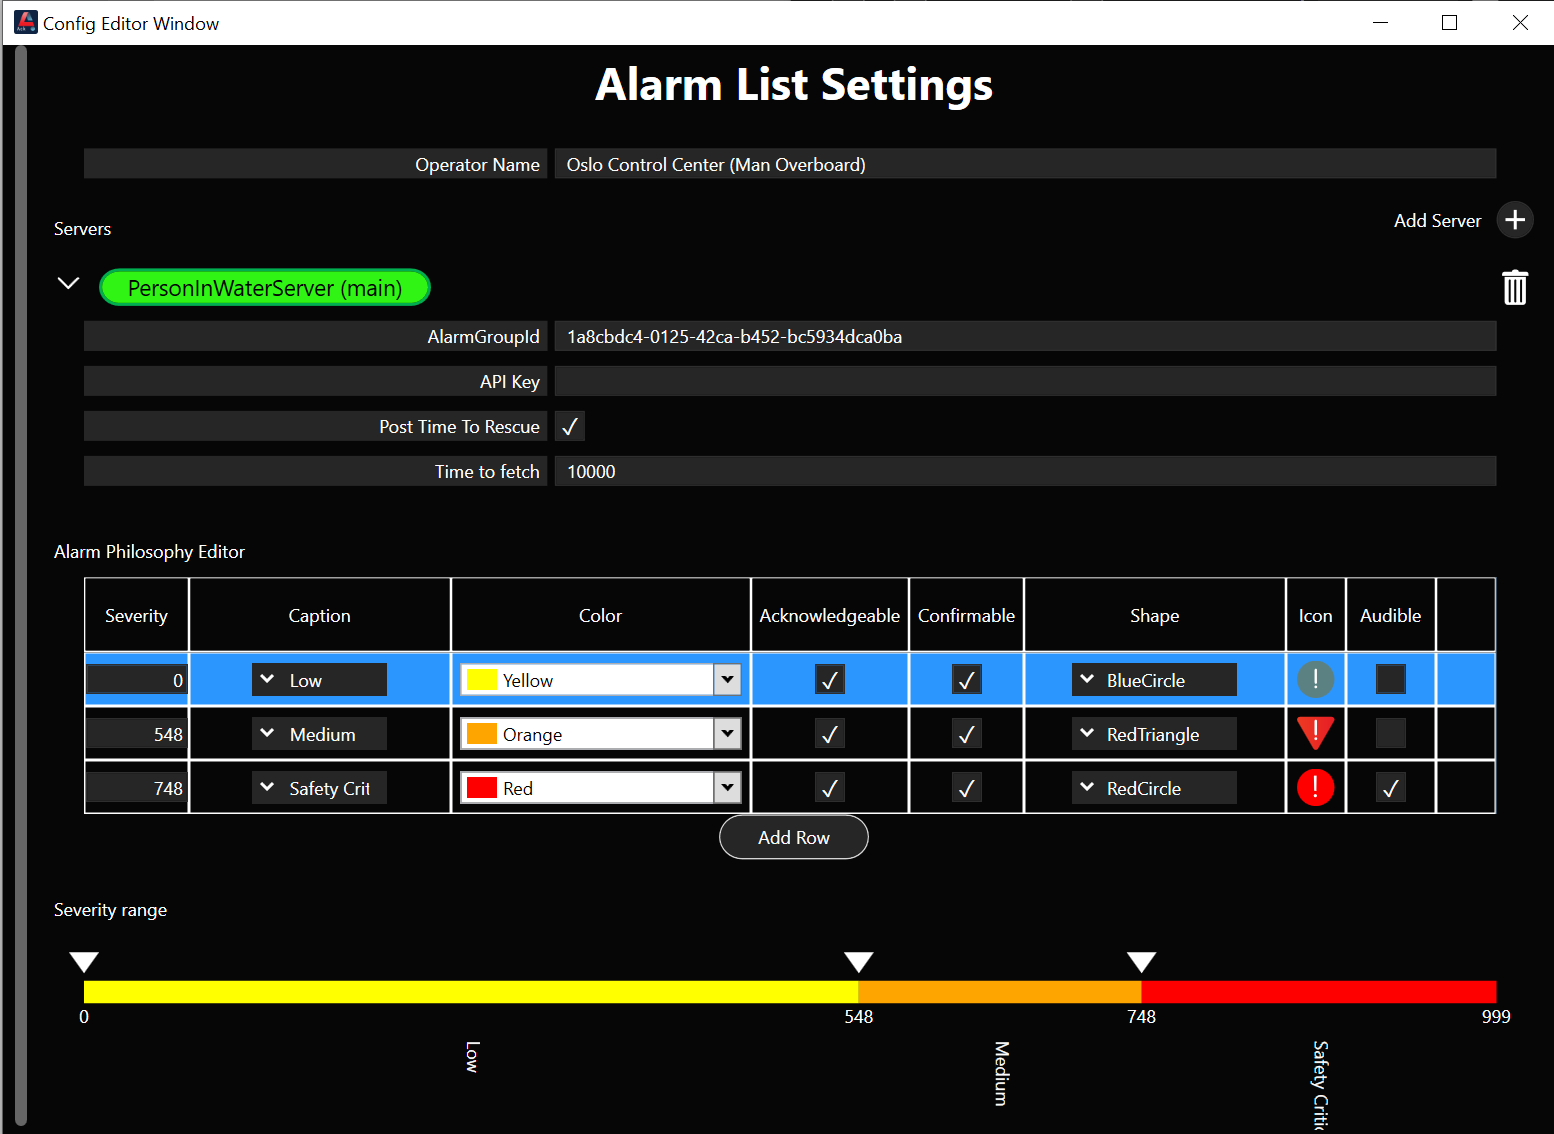Click the severity range marker at 748
The width and height of the screenshot is (1554, 1134).
click(x=1141, y=961)
